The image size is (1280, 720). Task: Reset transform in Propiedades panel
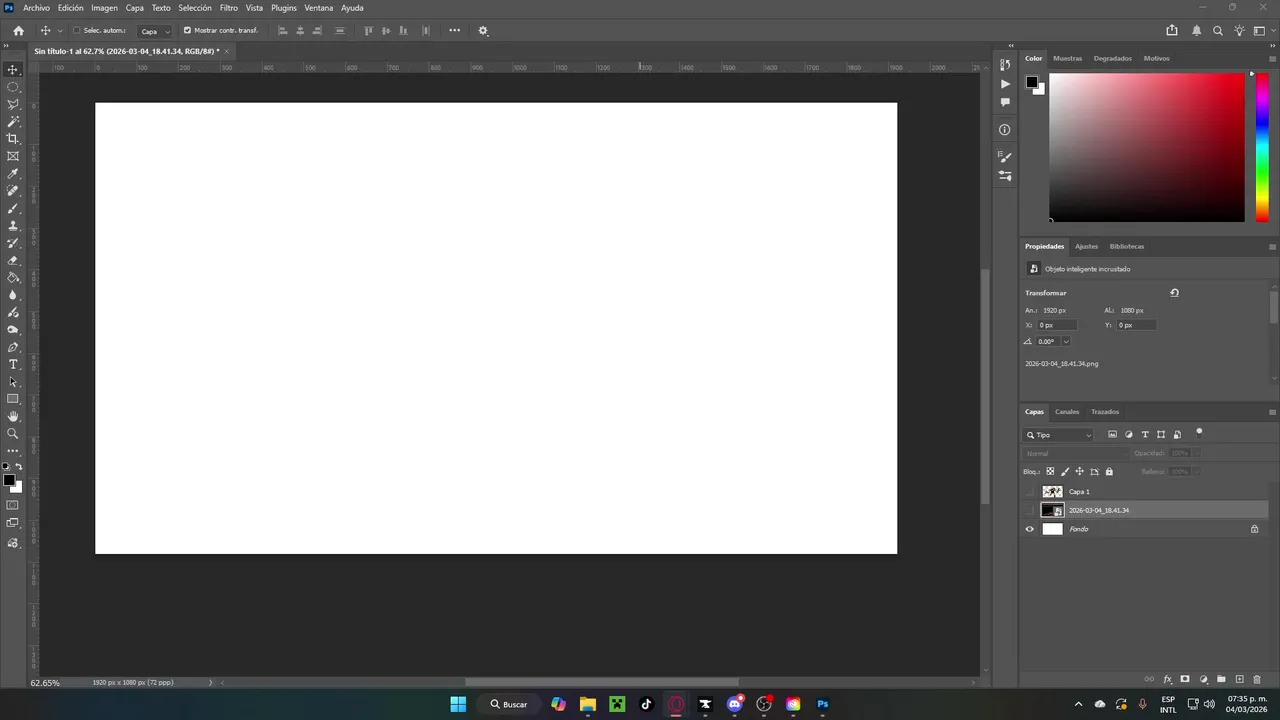click(1174, 293)
